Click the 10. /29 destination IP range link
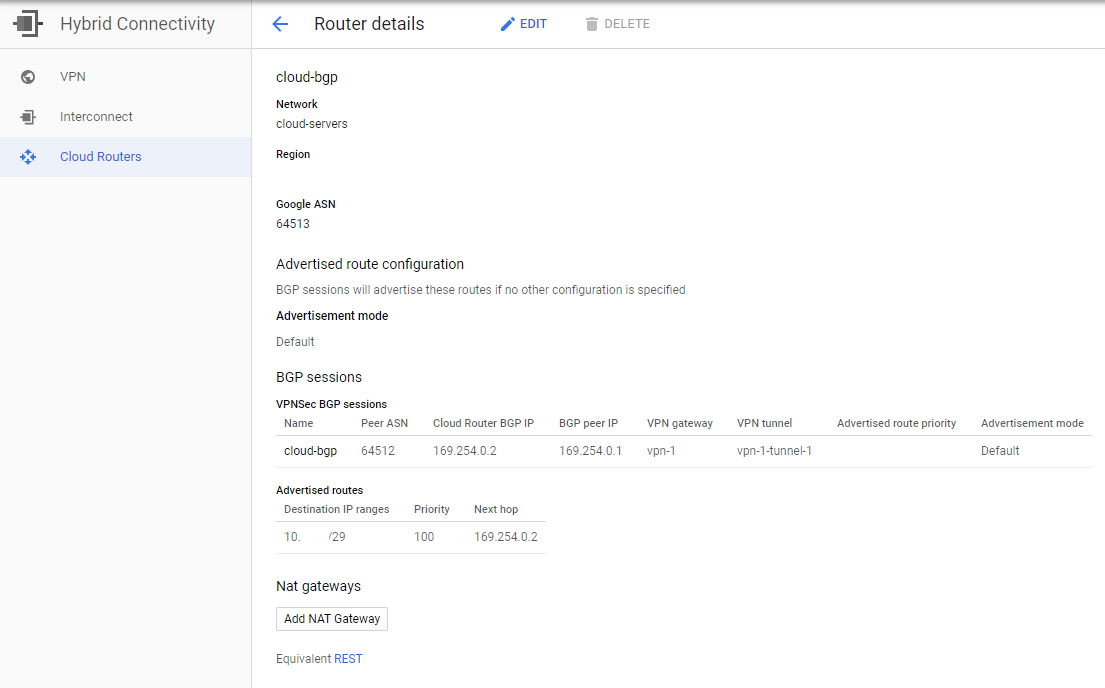Screen dimensions: 1105x688 coord(313,536)
